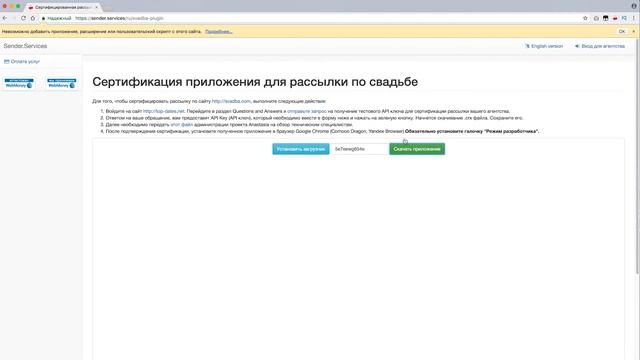The image size is (640, 360).
Task: Click 'этот файл' link in step 3
Action: (181, 124)
